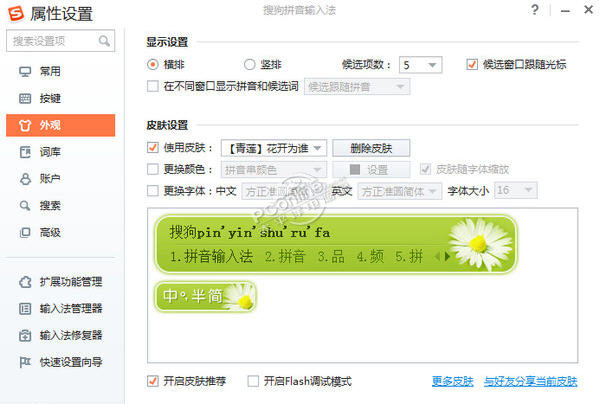
Task: Click the magnifier icon beside 搜索 in sidebar
Action: [25, 205]
